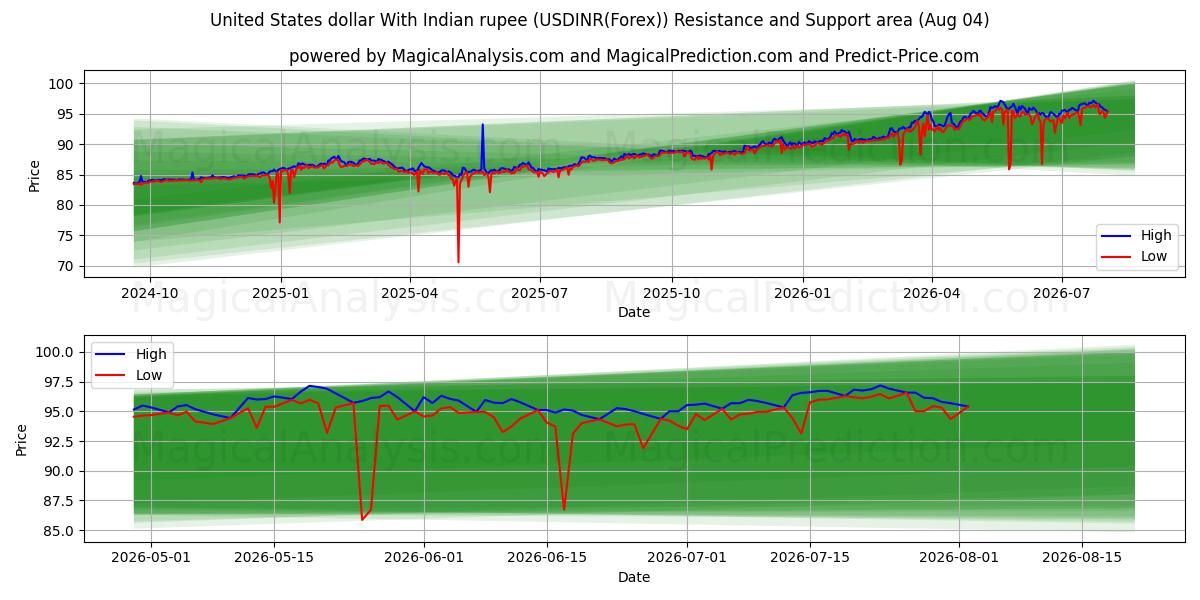Screen dimensions: 1200x600
Task: Click the 'Date' axis label under top chart
Action: [x=634, y=312]
